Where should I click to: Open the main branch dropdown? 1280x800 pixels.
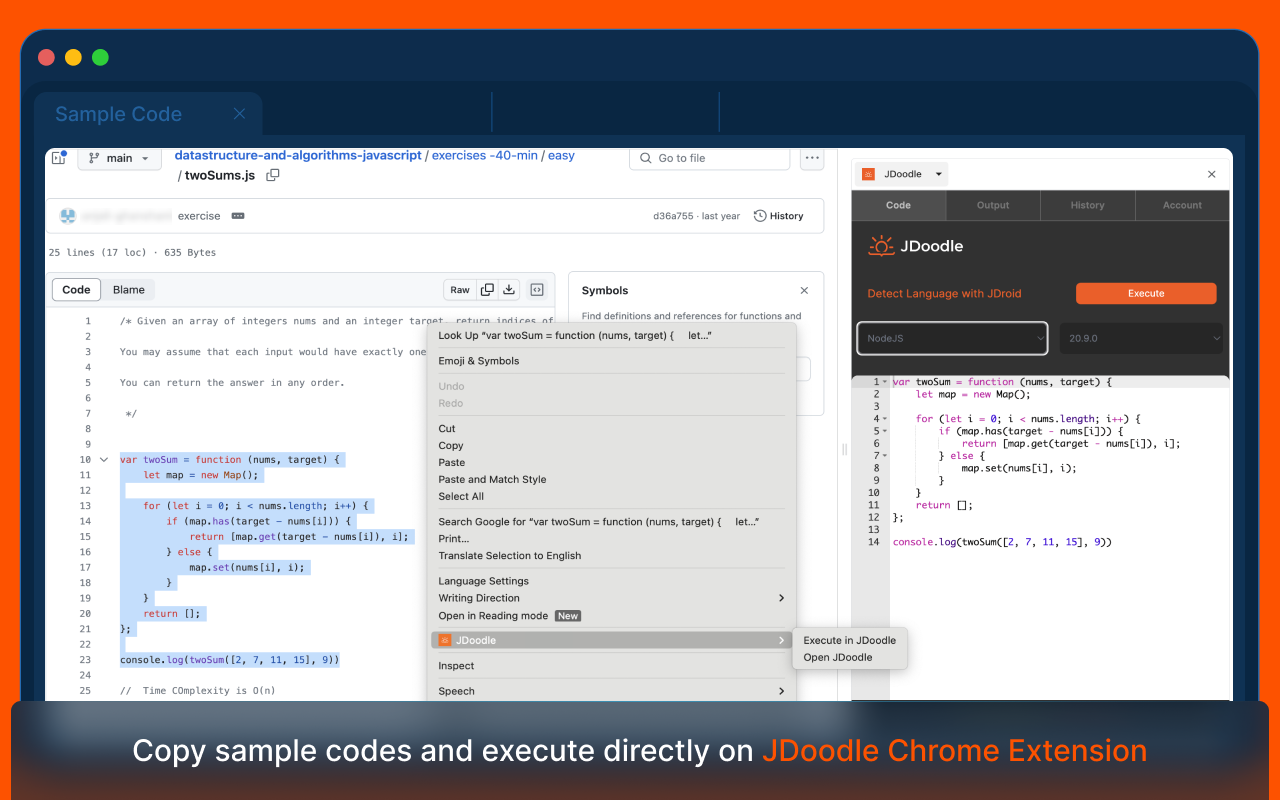tap(119, 158)
